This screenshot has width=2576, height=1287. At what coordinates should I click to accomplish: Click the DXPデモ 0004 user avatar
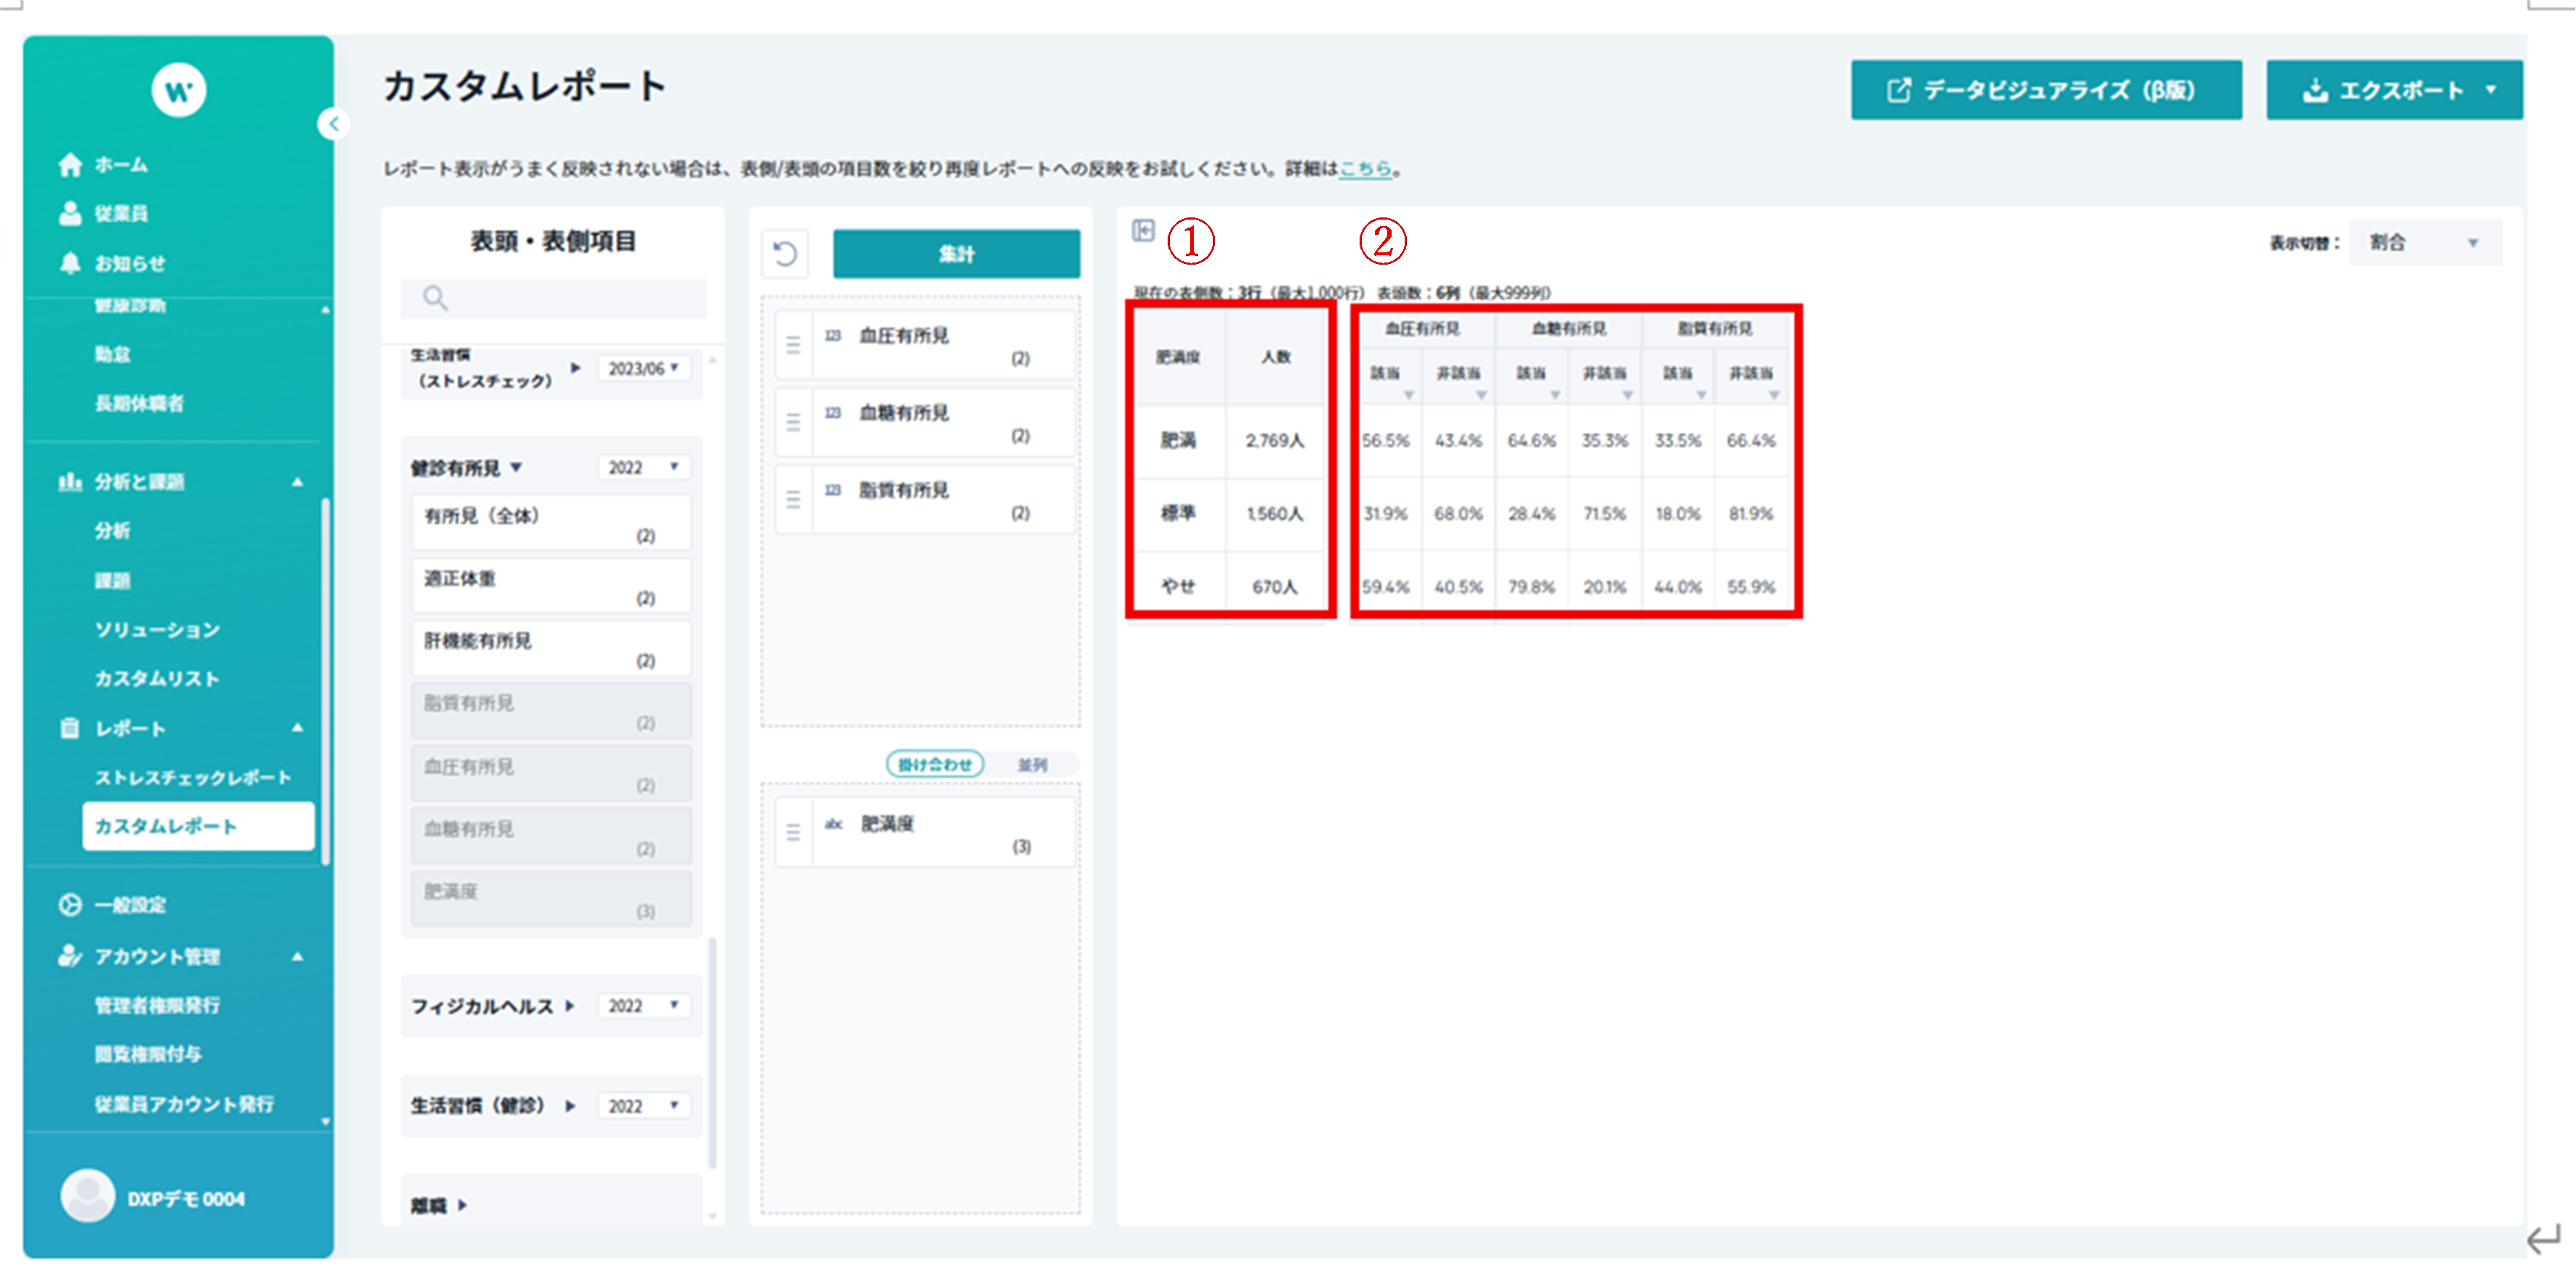click(x=88, y=1196)
